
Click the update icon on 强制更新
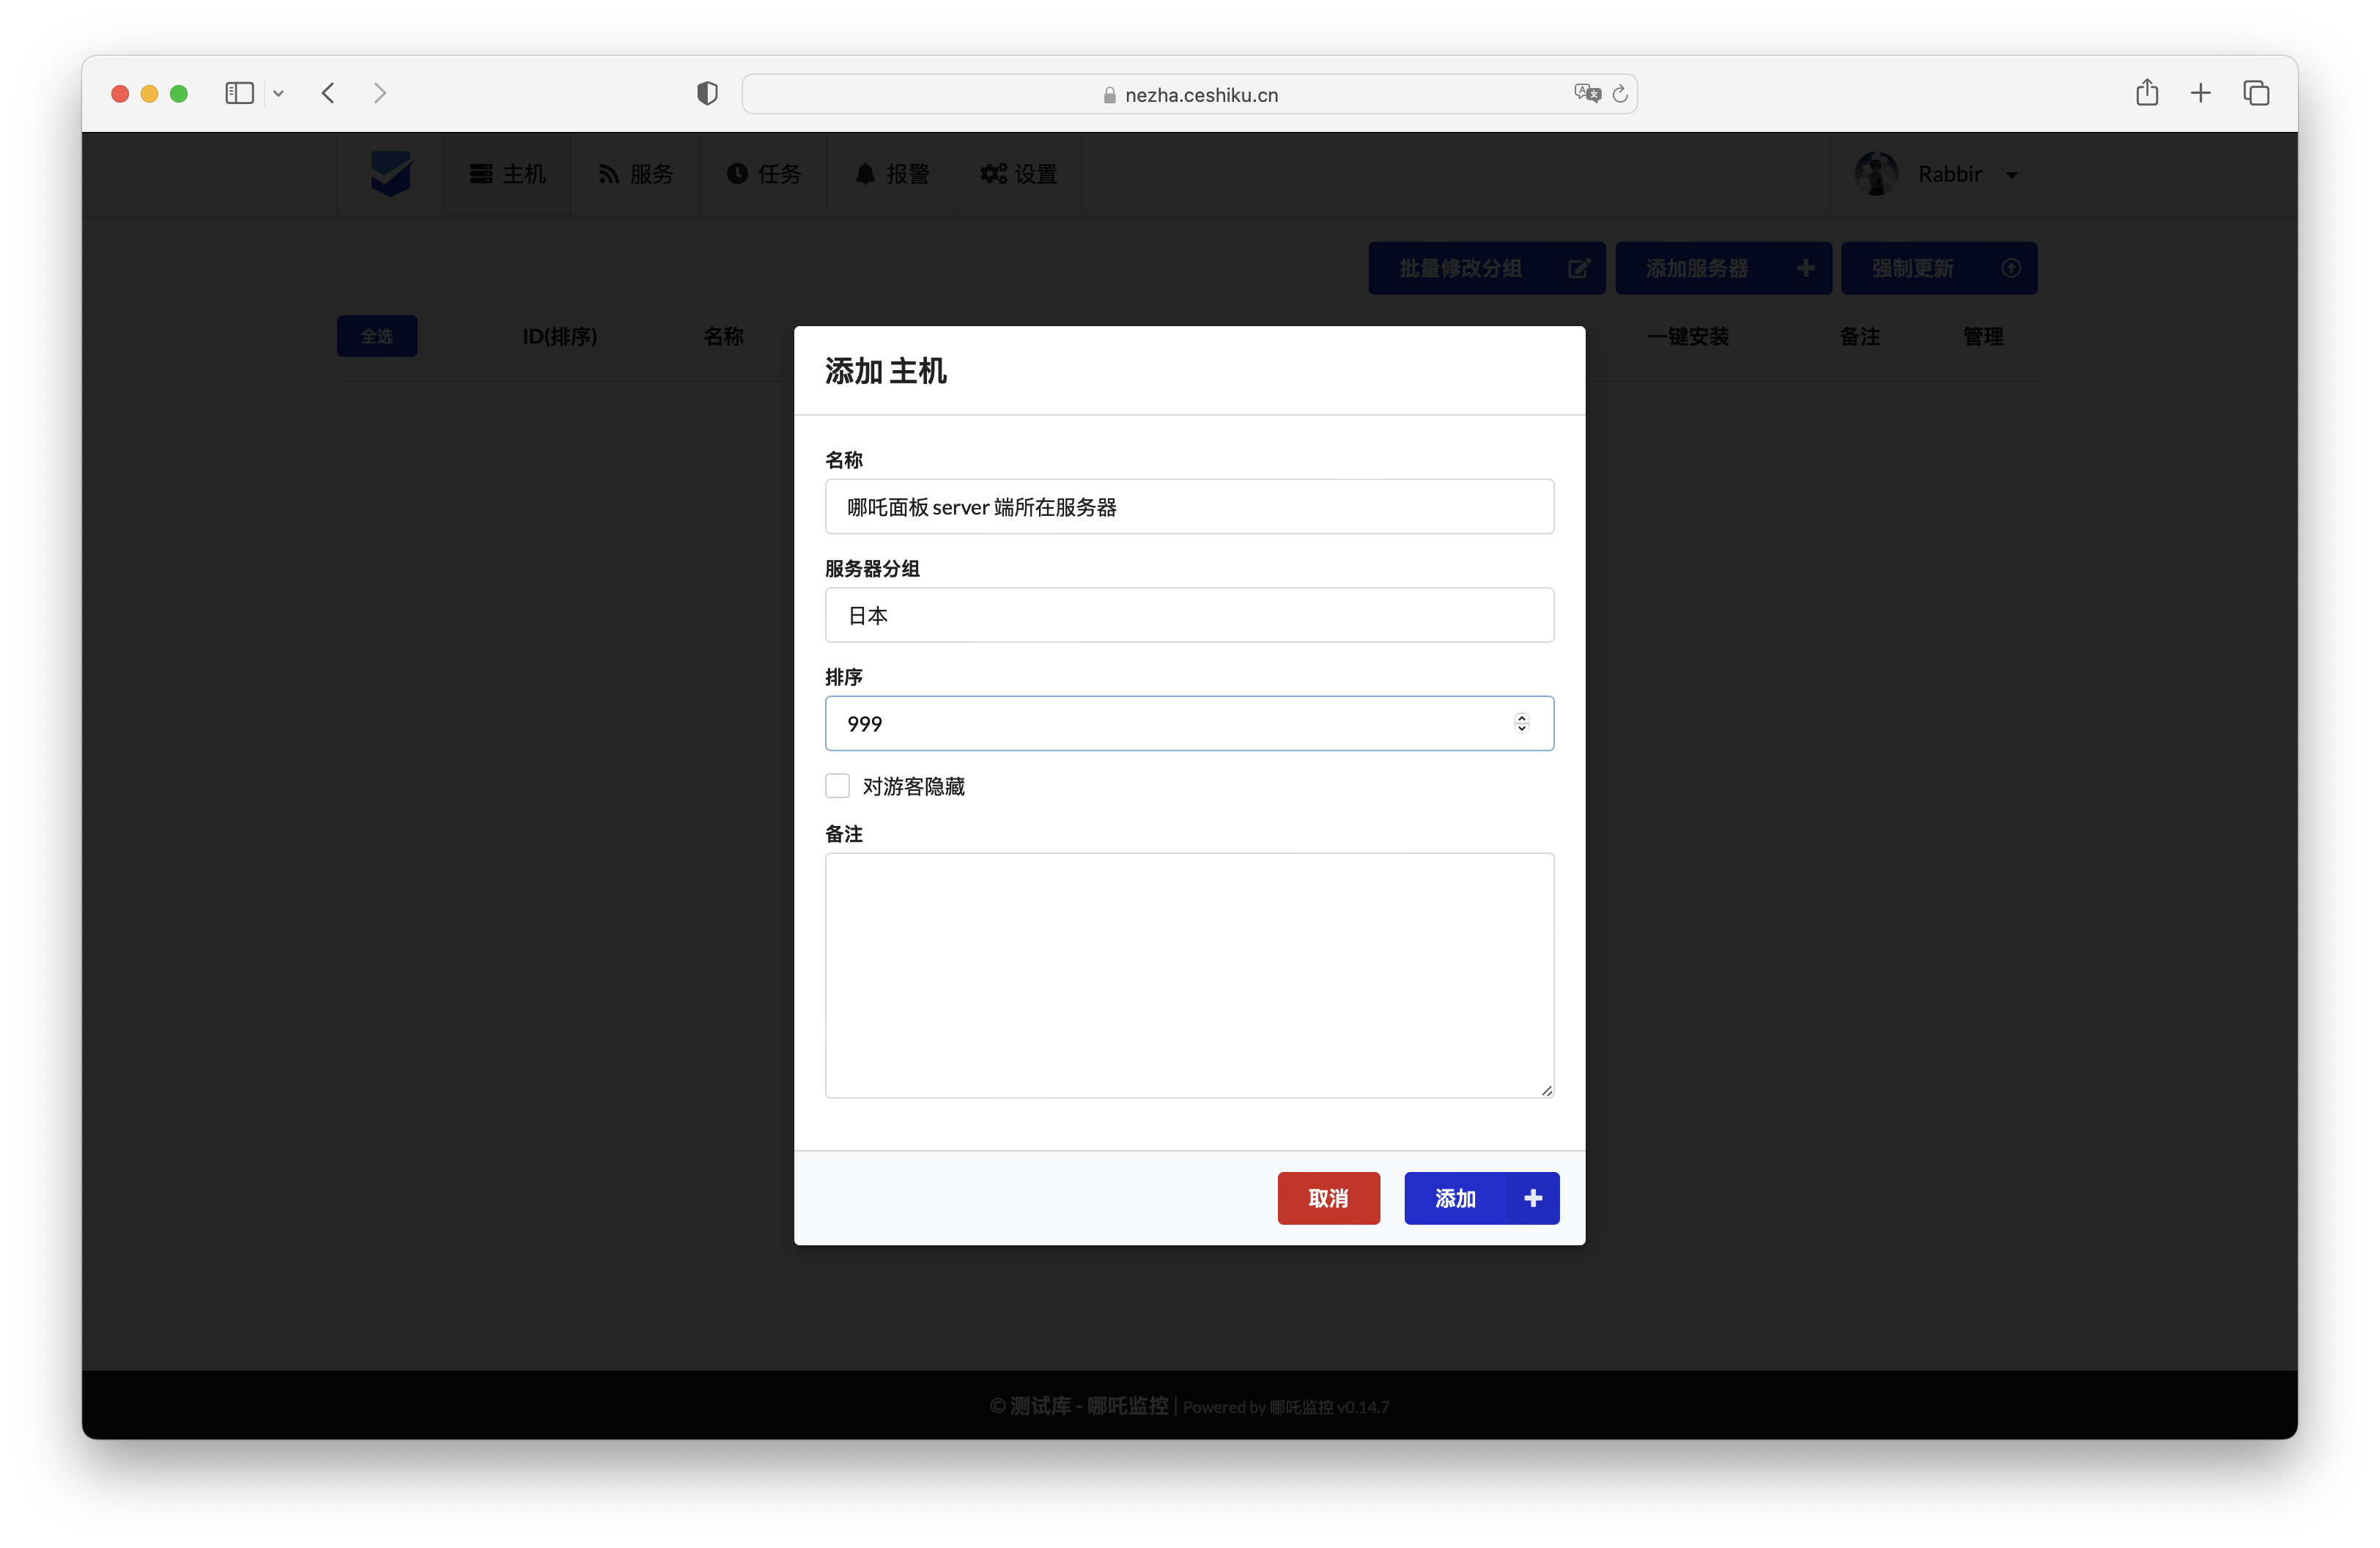coord(2010,268)
